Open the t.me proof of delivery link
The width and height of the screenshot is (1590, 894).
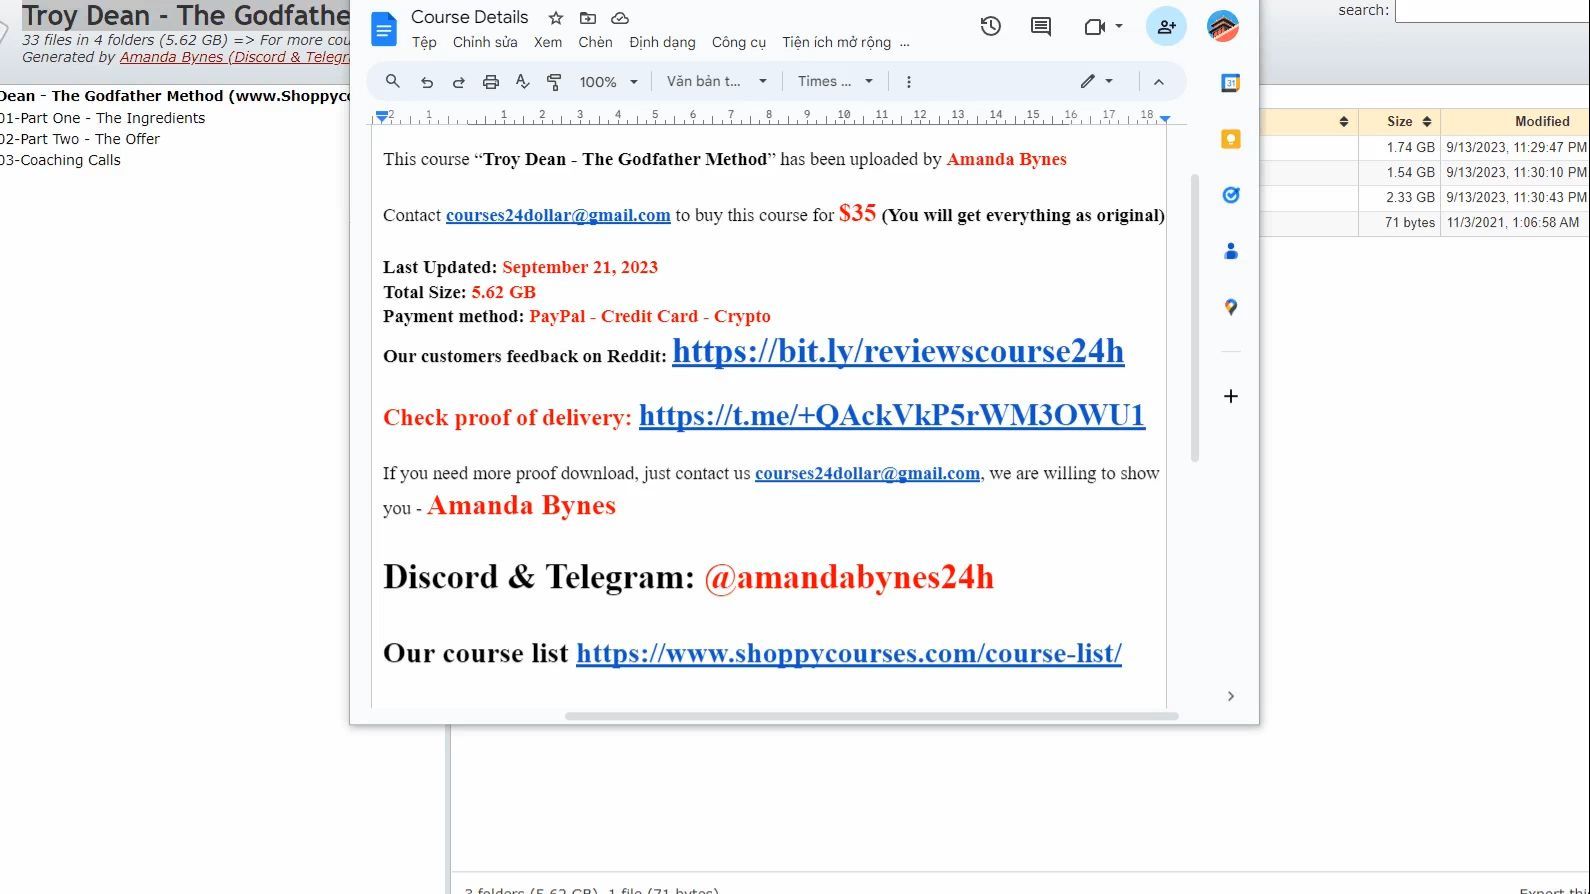click(x=892, y=415)
